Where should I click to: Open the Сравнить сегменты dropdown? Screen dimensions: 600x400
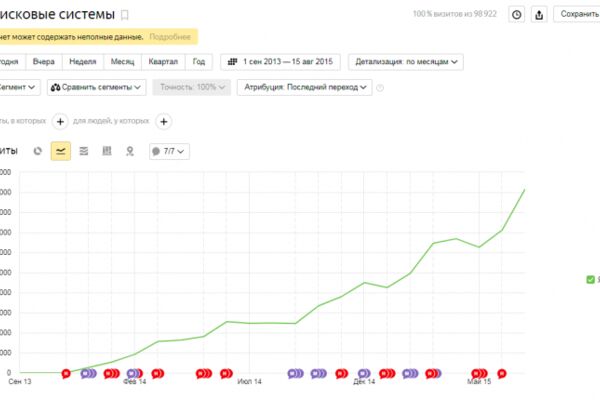96,87
